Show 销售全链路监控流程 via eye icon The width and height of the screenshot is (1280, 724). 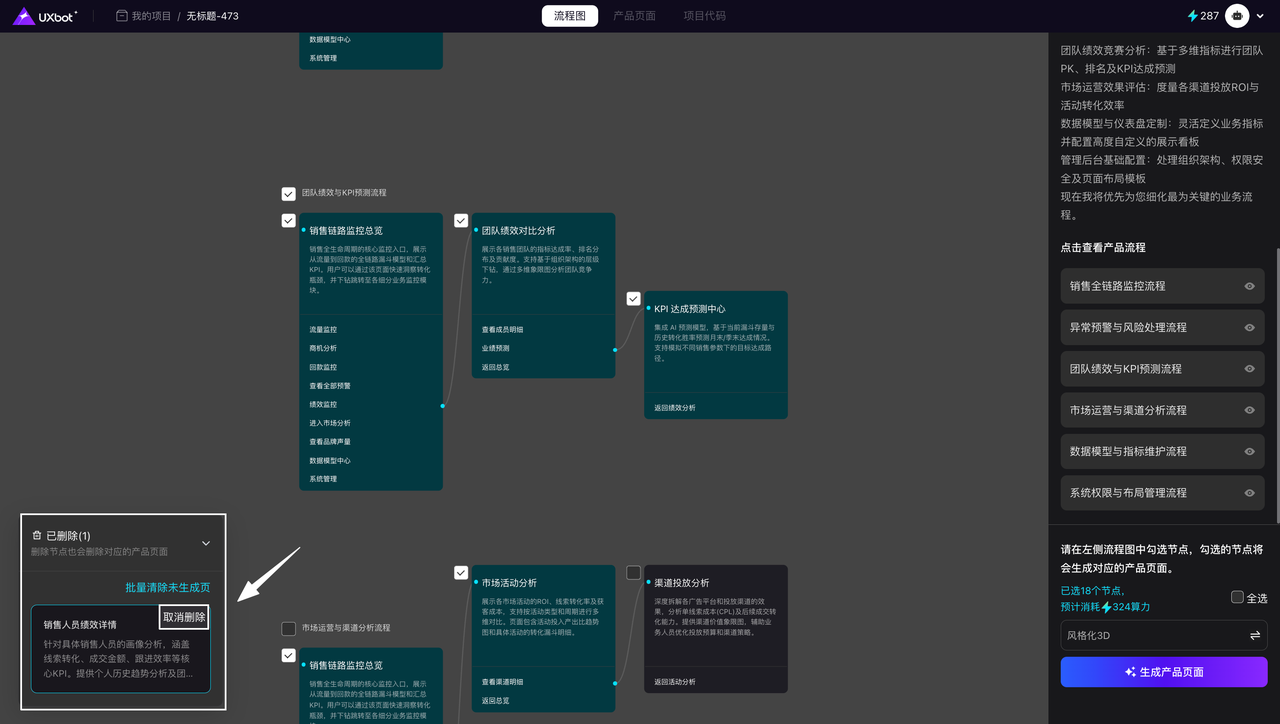pos(1249,286)
